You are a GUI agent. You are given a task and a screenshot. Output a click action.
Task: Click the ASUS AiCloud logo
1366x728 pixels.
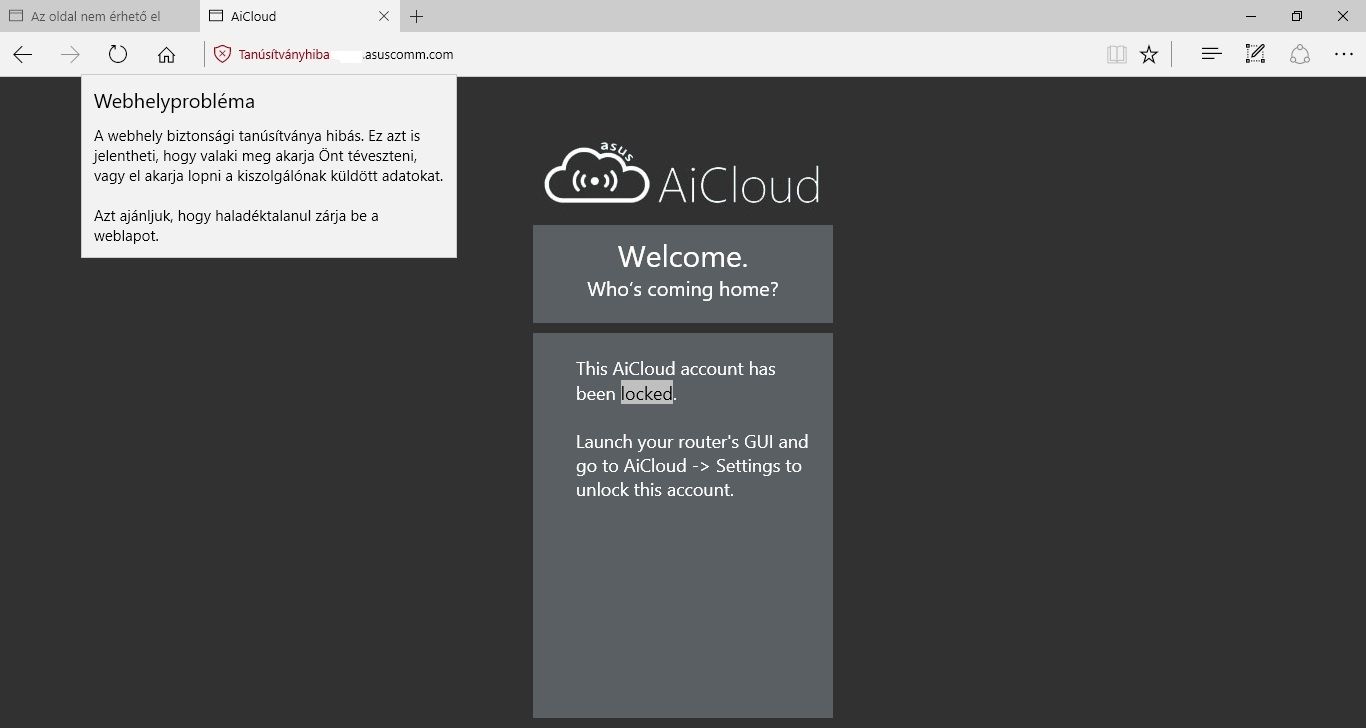click(x=682, y=175)
